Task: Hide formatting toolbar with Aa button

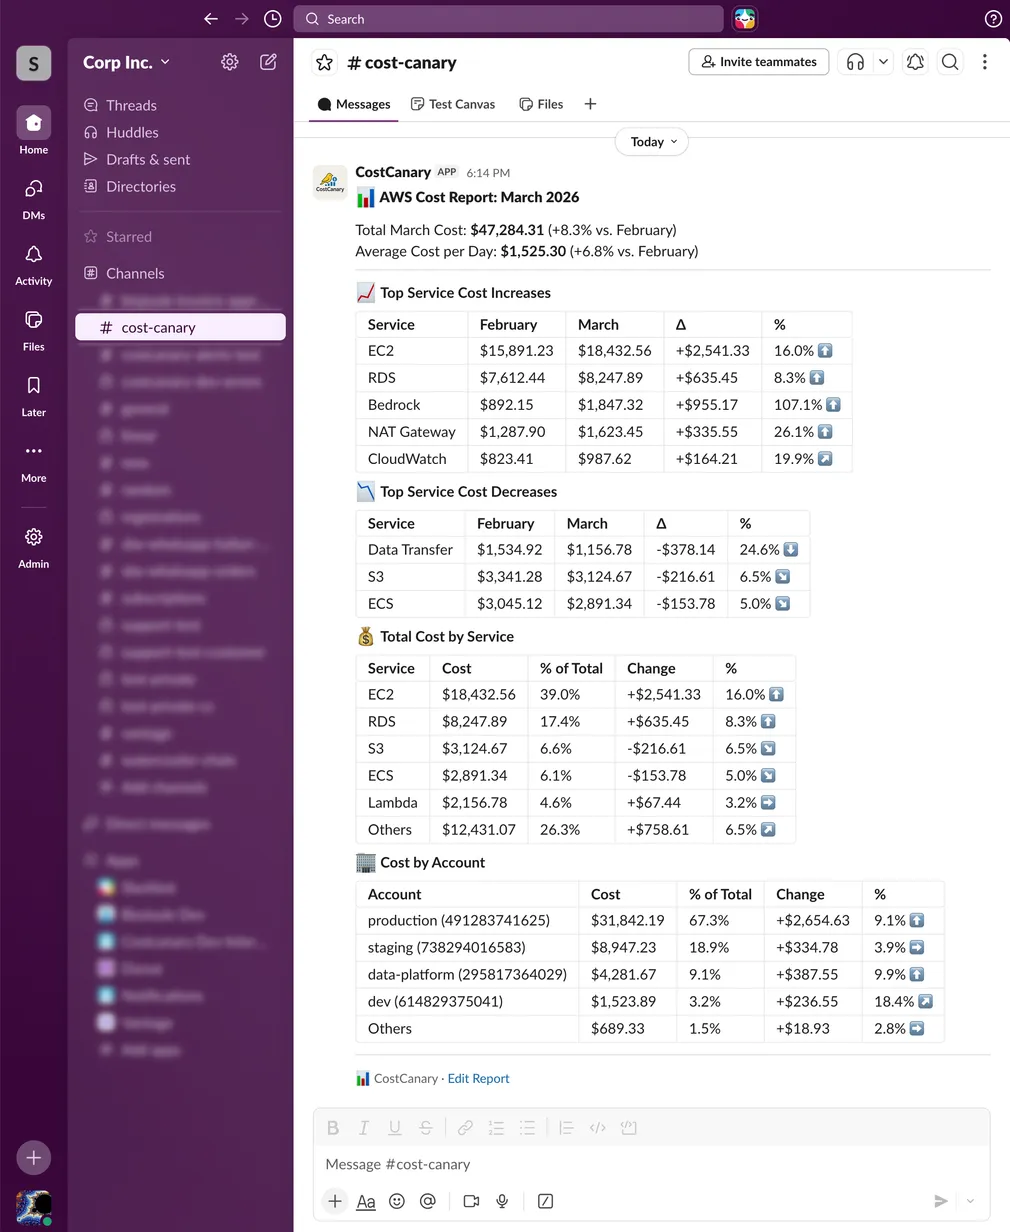Action: (366, 1201)
